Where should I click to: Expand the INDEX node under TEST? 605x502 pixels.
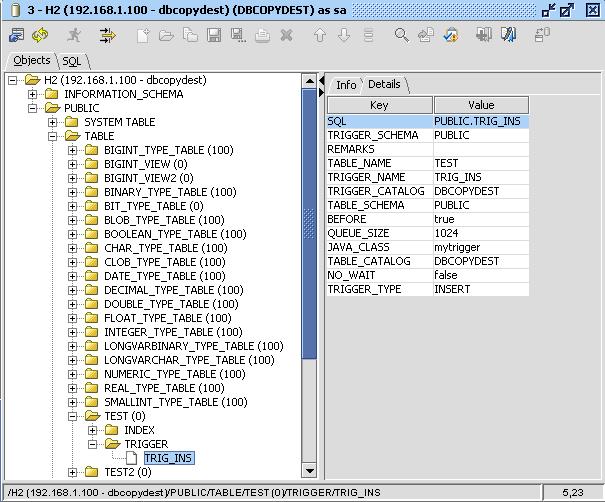coord(92,430)
